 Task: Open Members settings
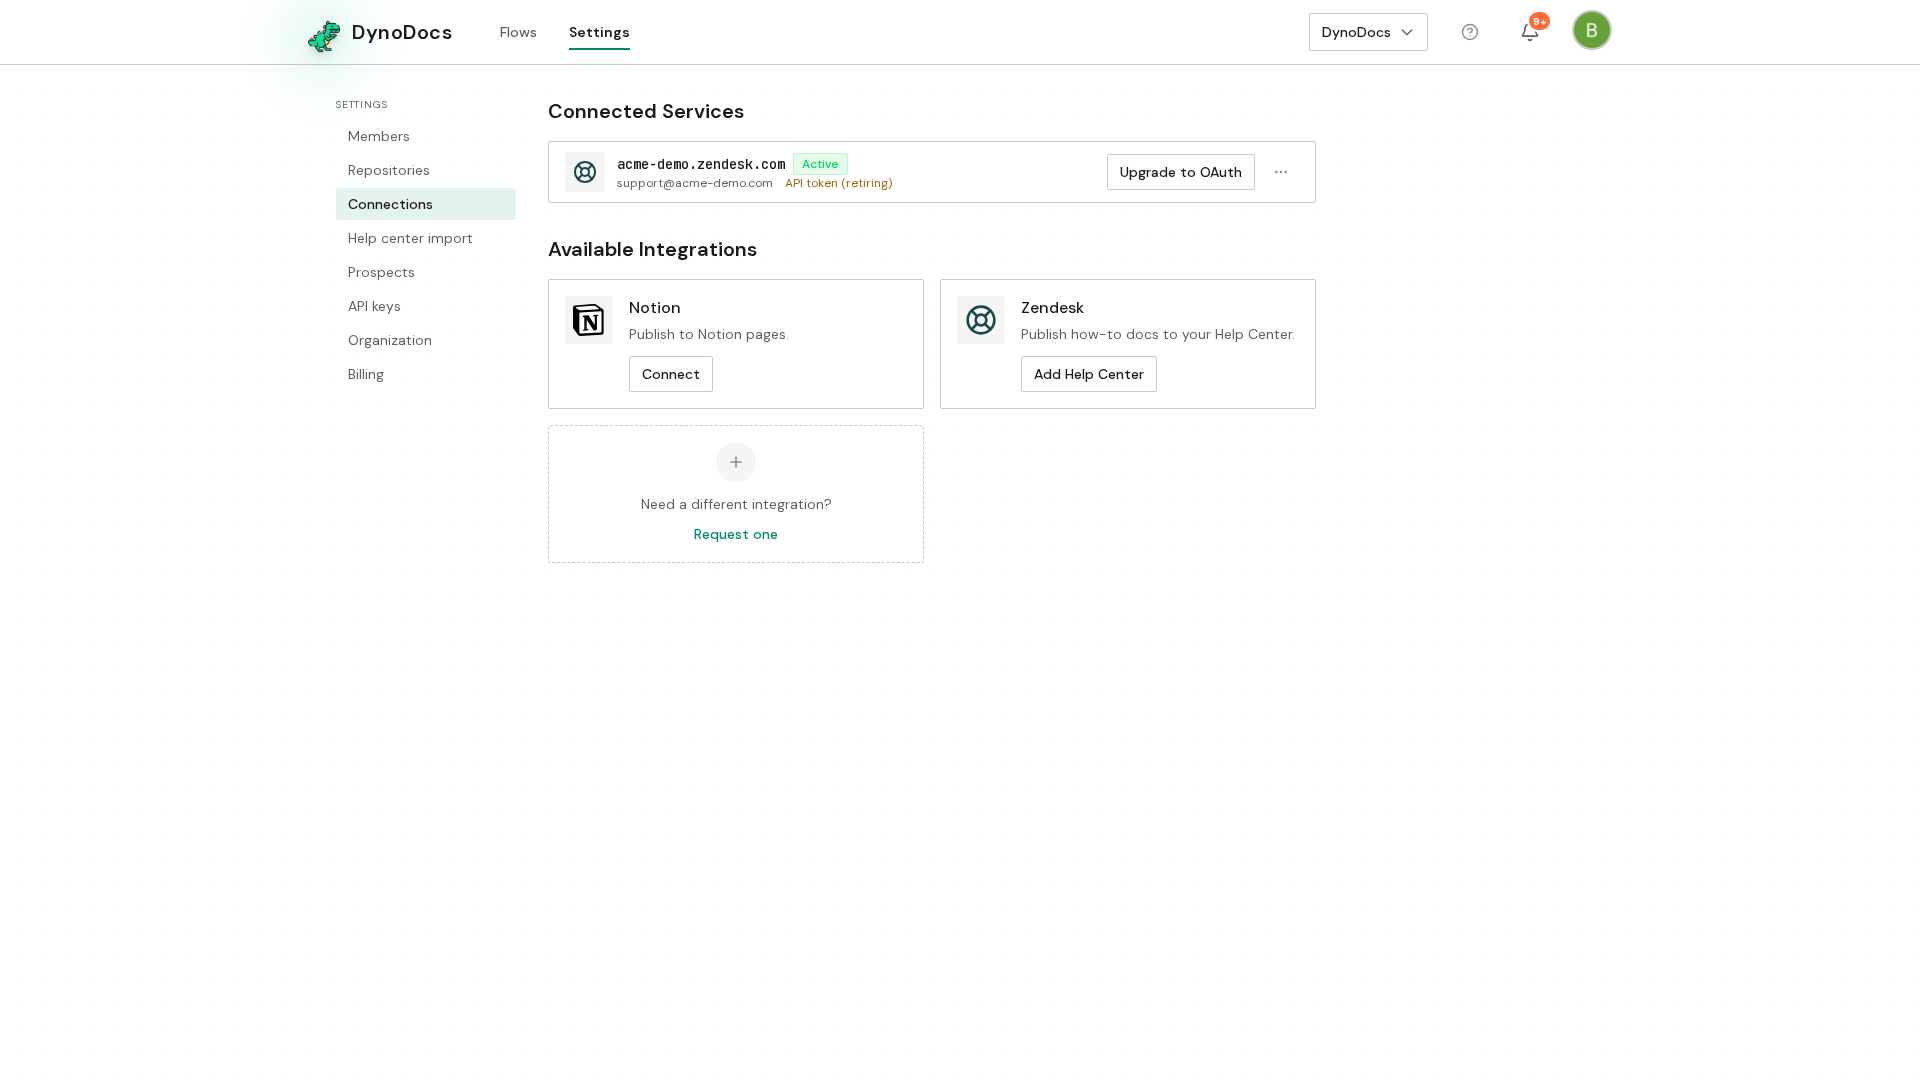(x=426, y=136)
